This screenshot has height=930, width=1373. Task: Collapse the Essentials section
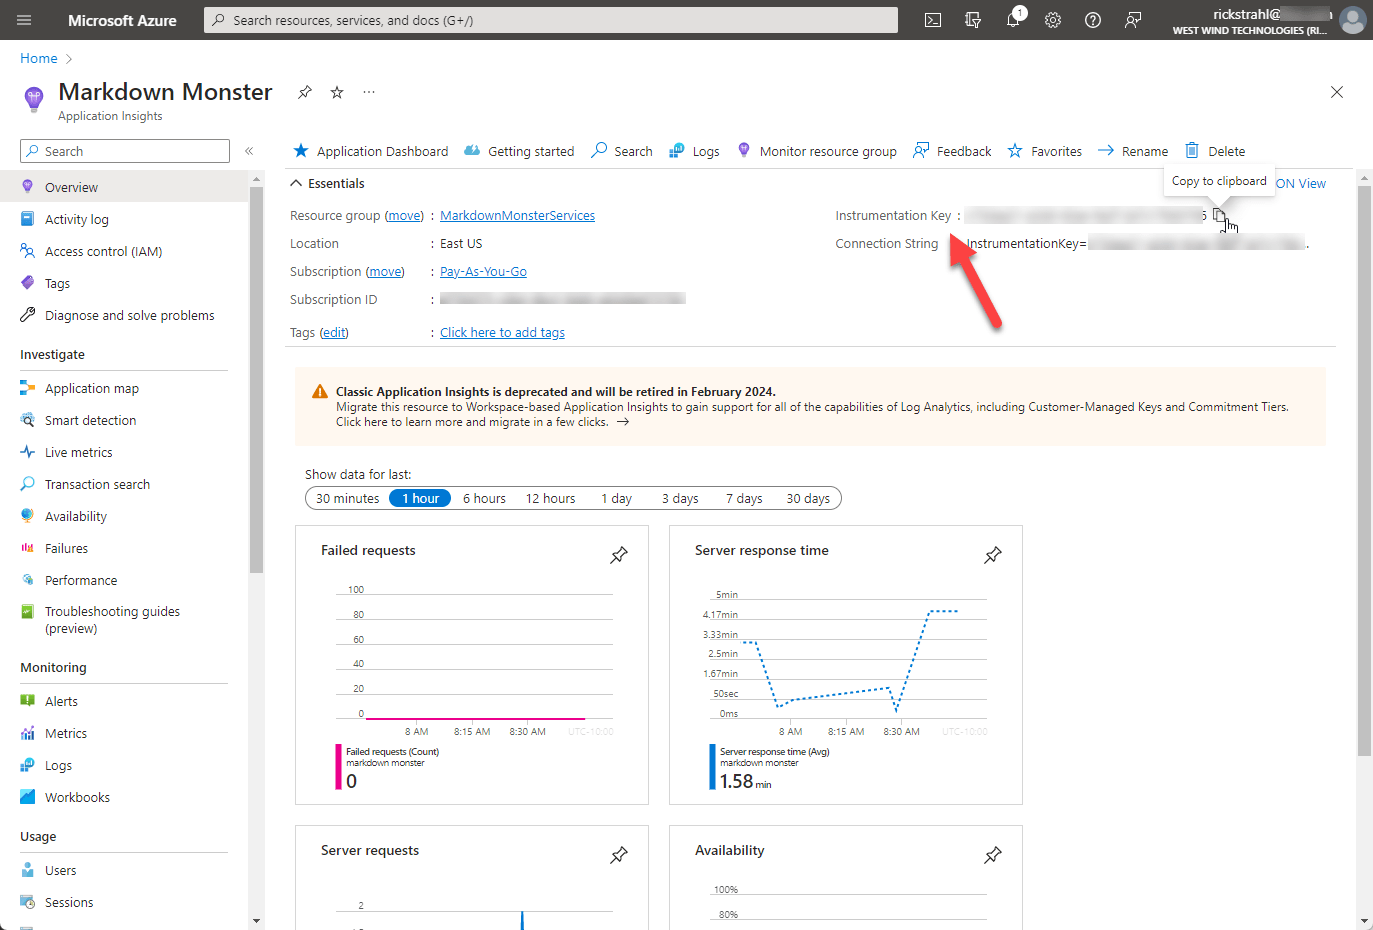[296, 183]
